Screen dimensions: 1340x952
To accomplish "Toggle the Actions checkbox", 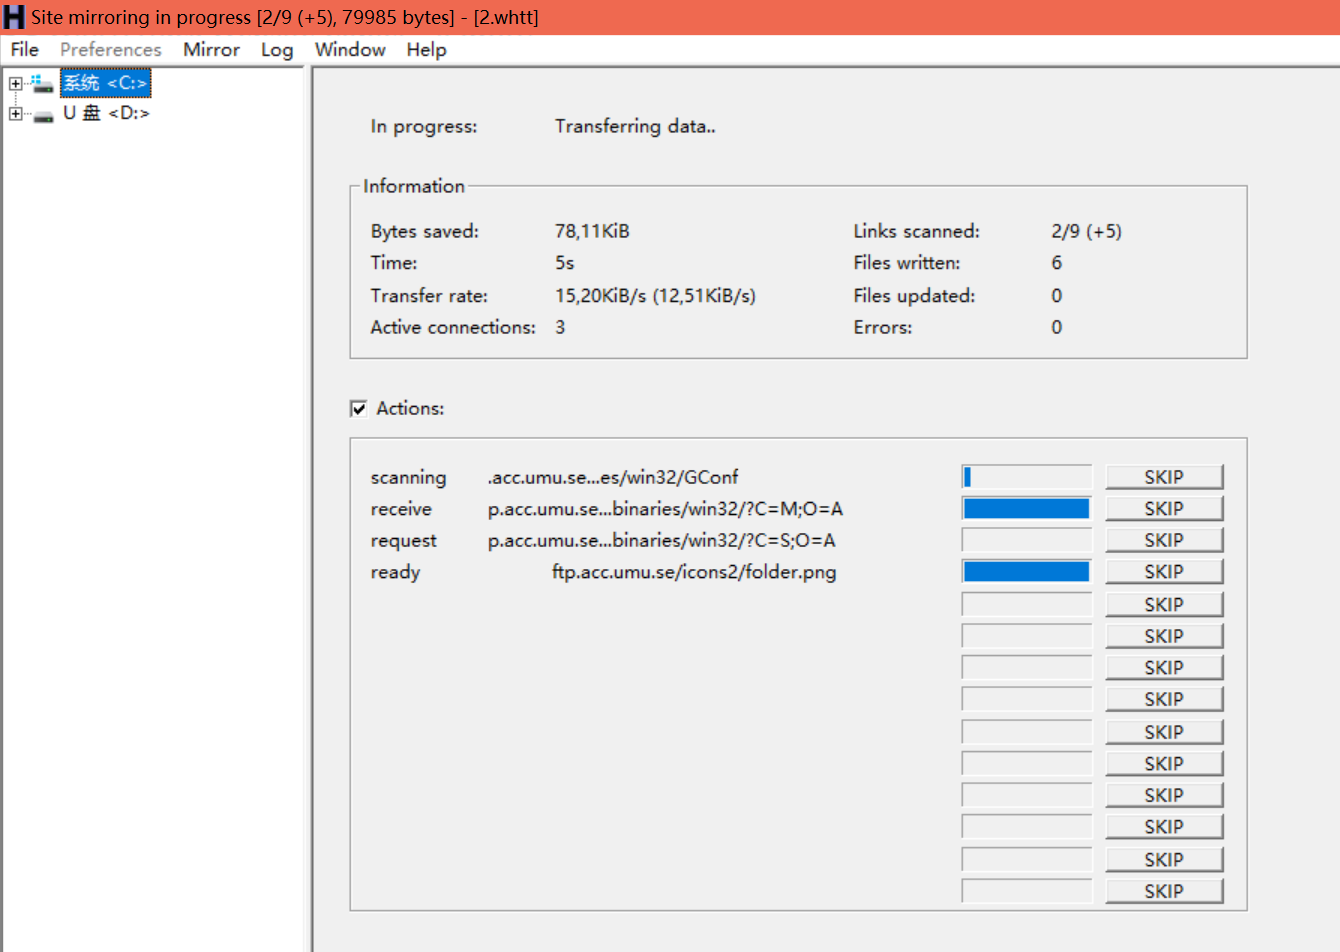I will [x=358, y=408].
